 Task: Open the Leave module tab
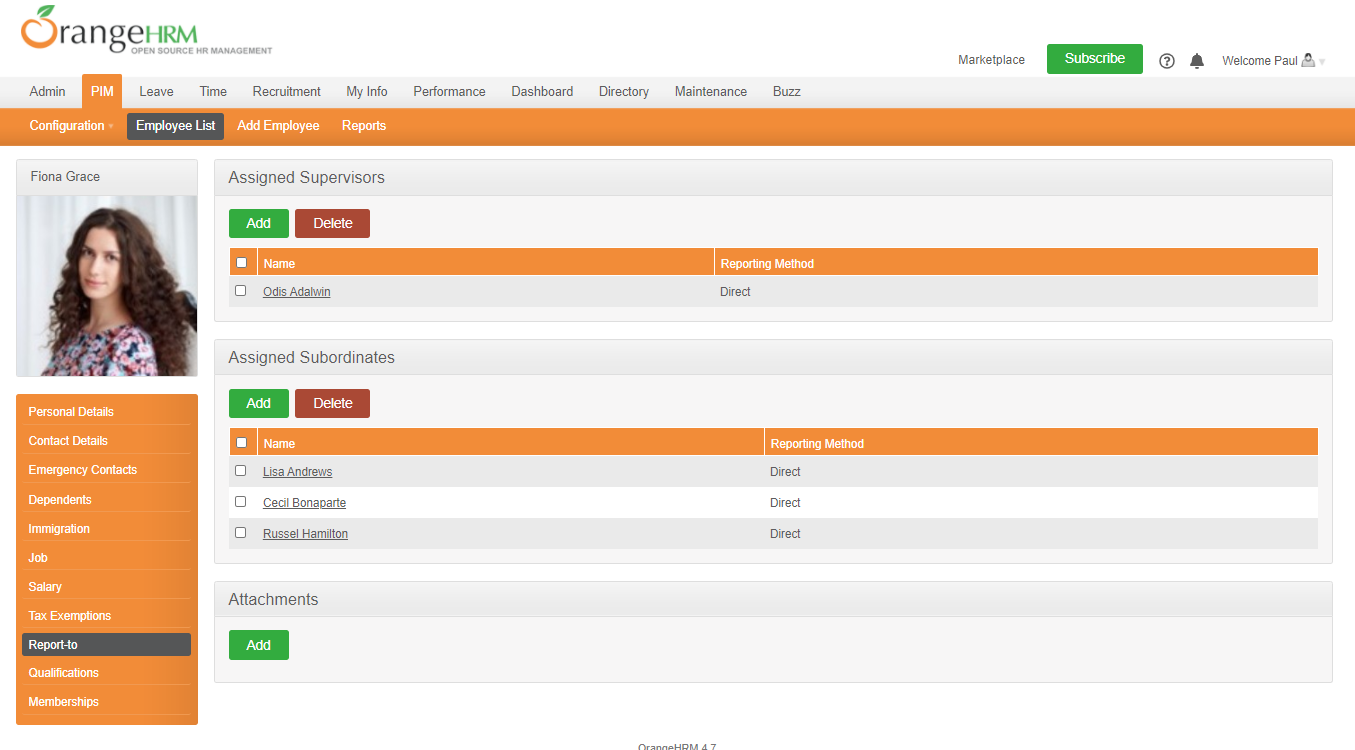[156, 91]
